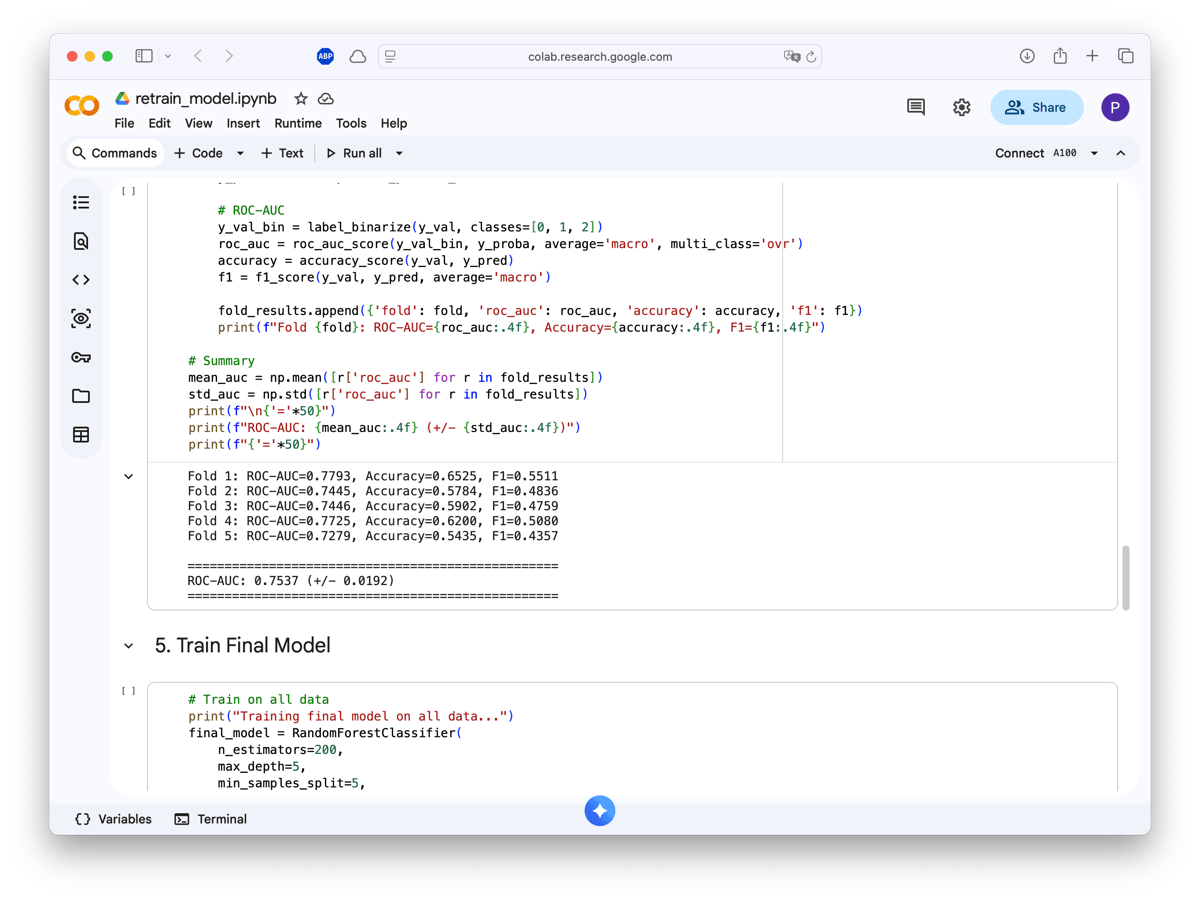Open the Insert menu
This screenshot has width=1200, height=900.
(243, 123)
